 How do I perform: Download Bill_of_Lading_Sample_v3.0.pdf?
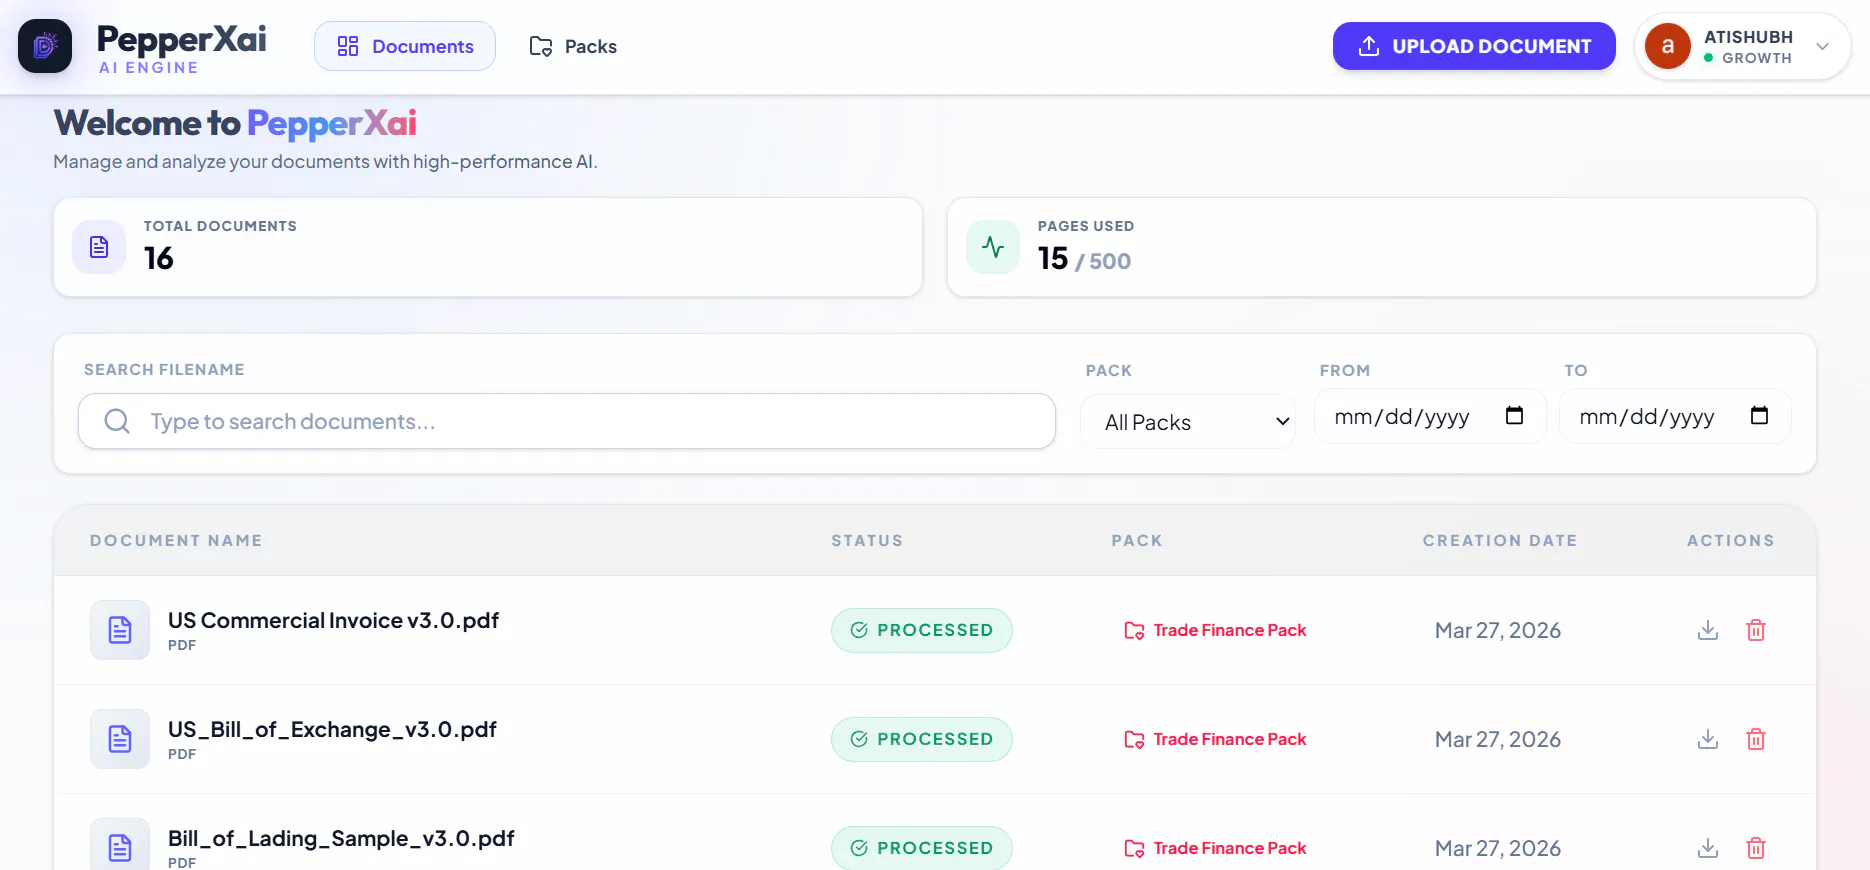1708,848
